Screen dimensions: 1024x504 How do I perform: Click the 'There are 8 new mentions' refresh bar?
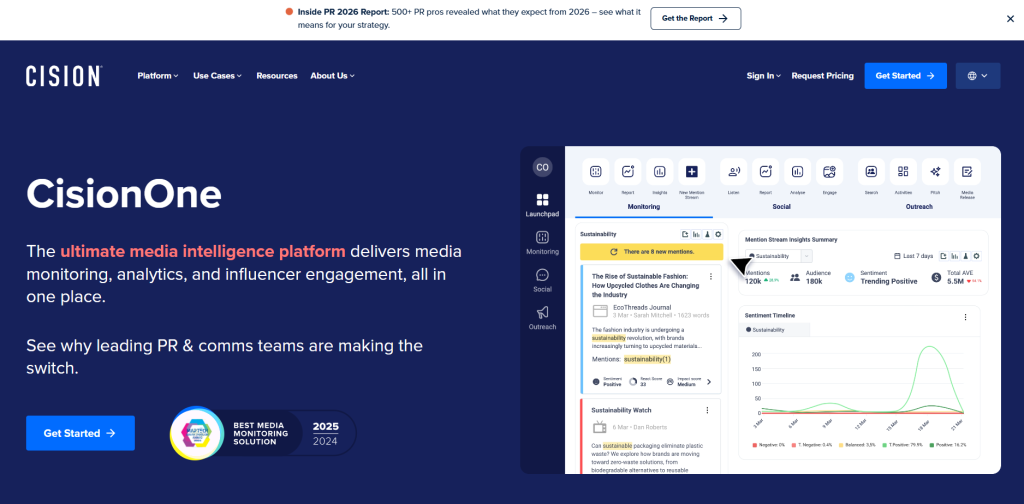coord(652,252)
